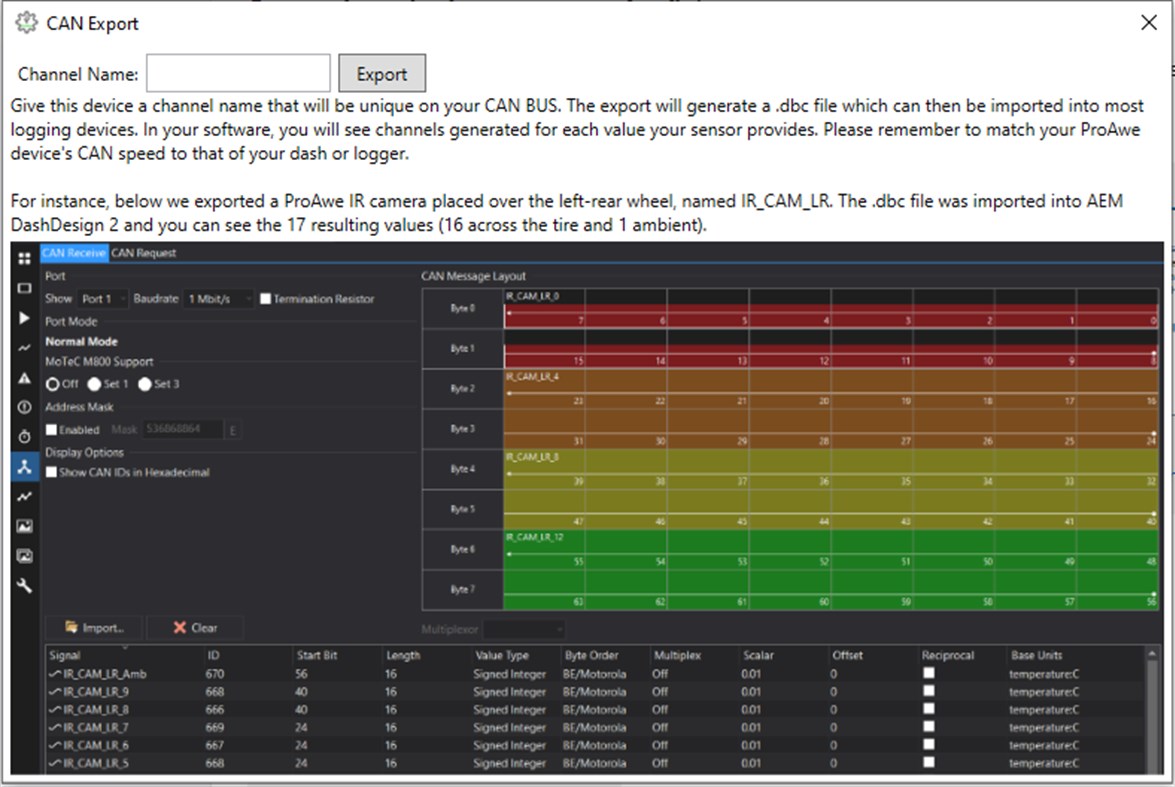Select the display/monitor icon in the sidebar

pos(23,289)
